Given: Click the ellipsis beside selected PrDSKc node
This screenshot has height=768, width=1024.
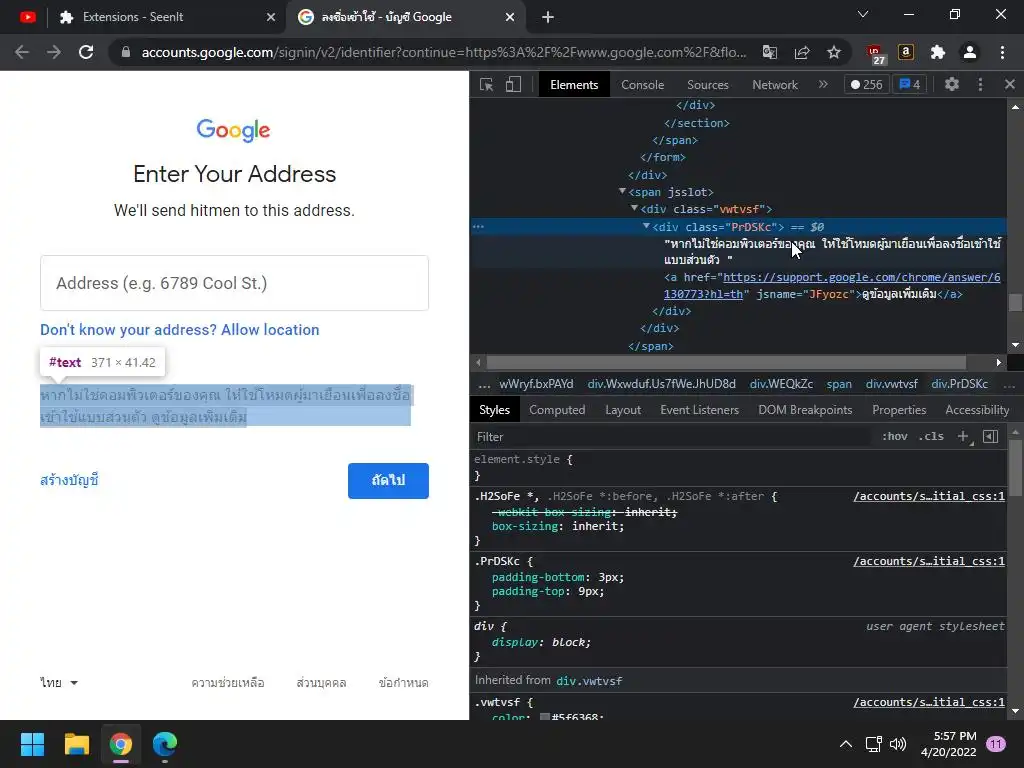Looking at the screenshot, I should click(x=479, y=227).
